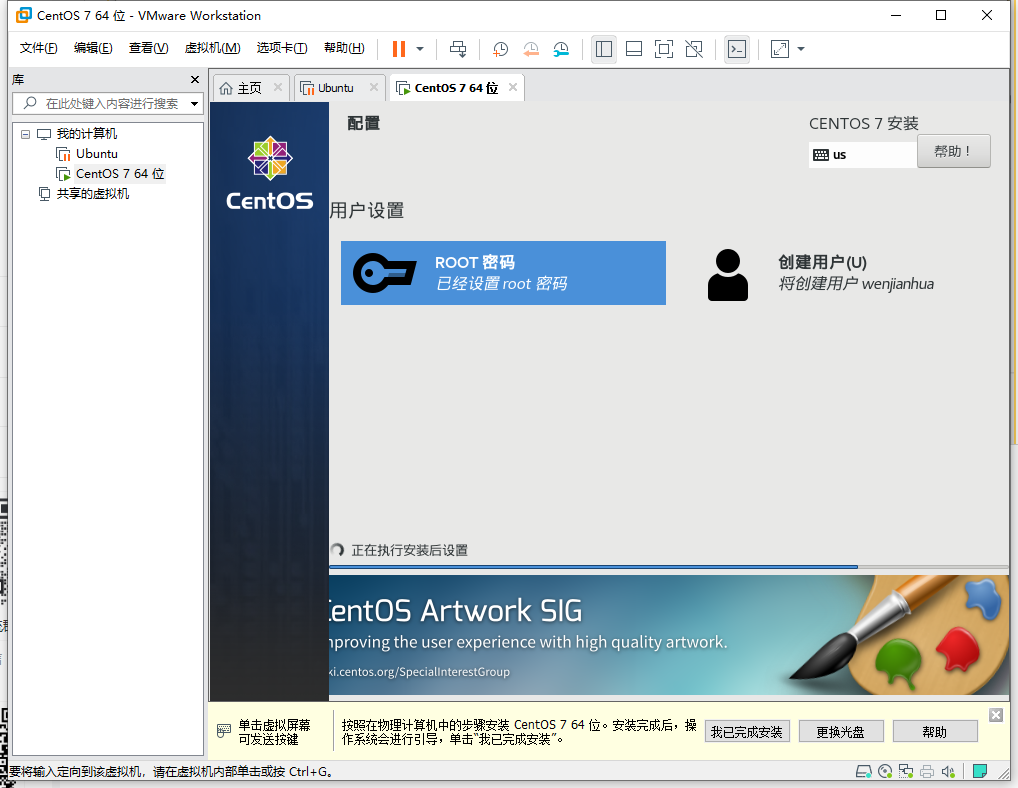Open the ROOT 密码 settings

[503, 273]
